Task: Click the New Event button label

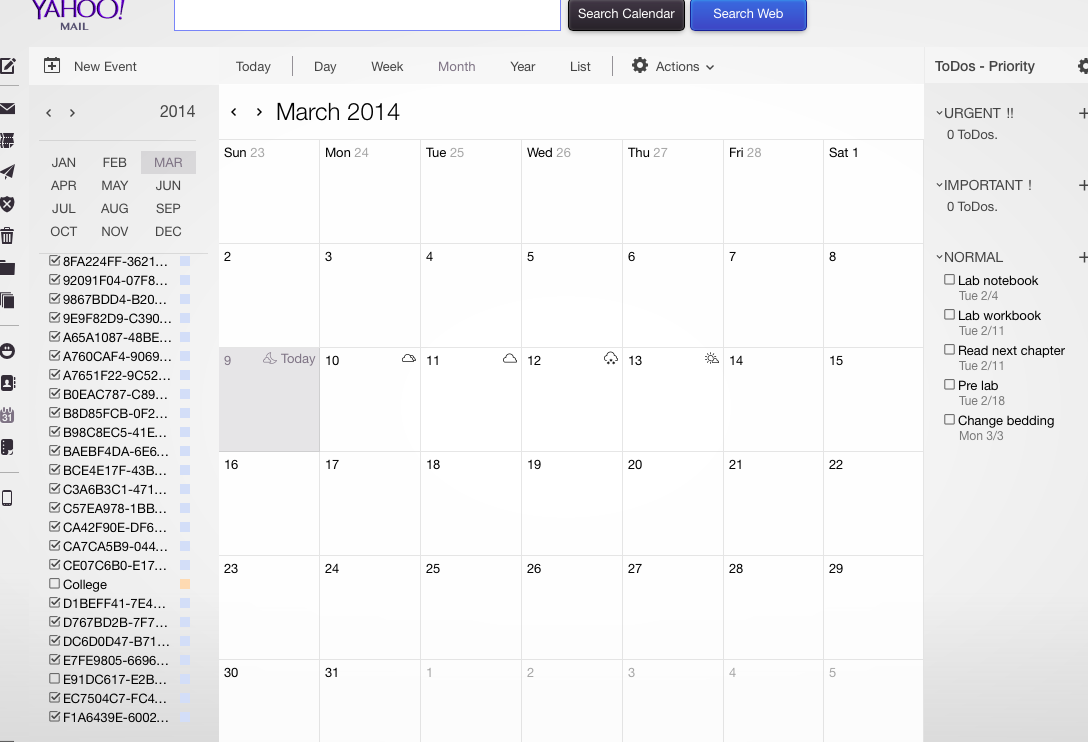Action: [105, 67]
